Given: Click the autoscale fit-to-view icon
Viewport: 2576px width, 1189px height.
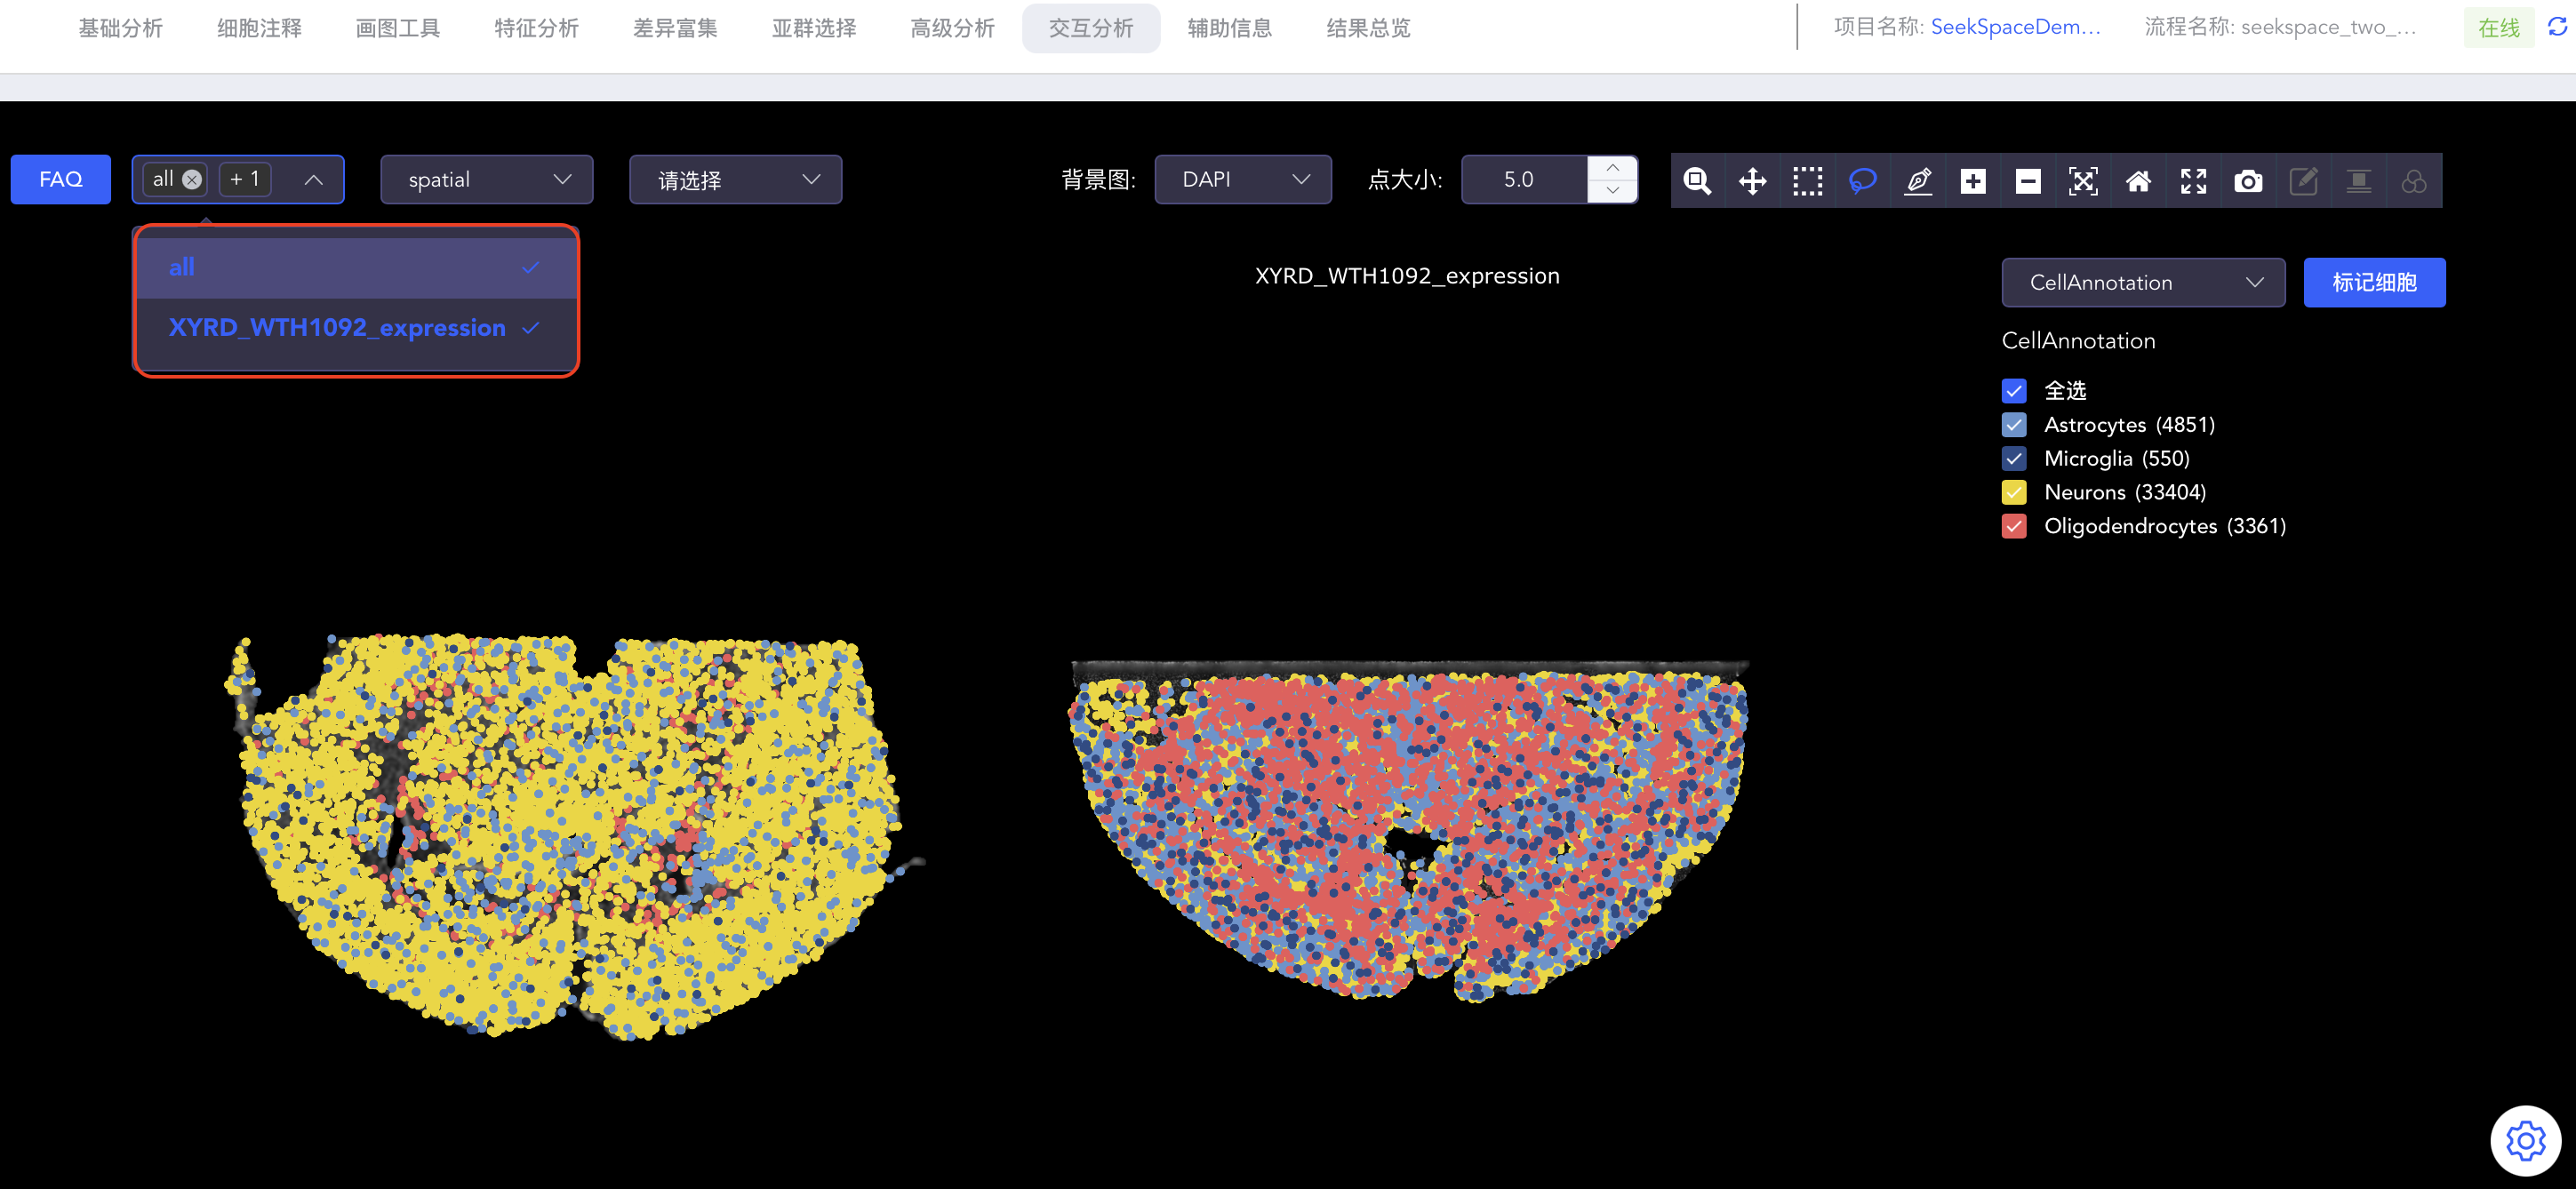Looking at the screenshot, I should [2083, 181].
